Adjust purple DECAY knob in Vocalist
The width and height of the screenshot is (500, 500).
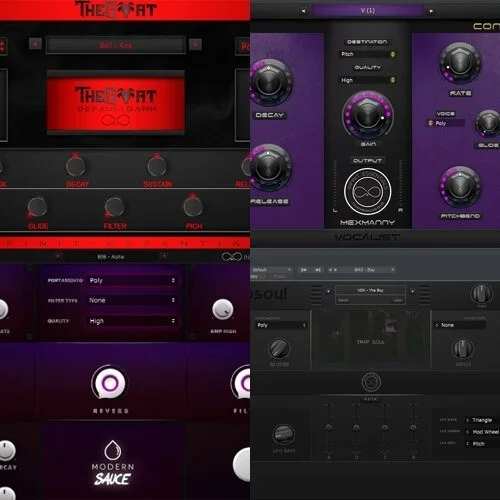[x=269, y=83]
